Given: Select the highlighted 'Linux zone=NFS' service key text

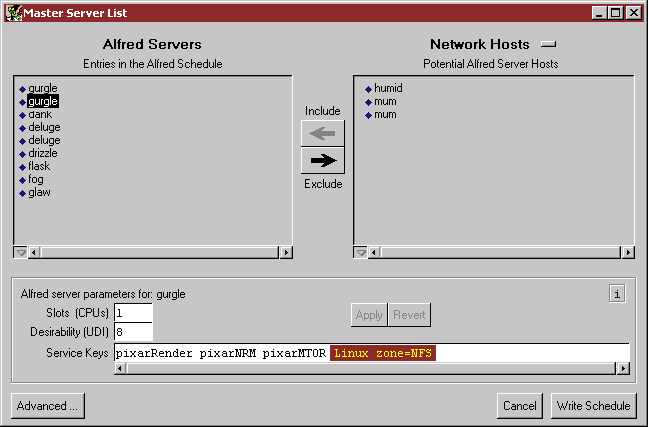Looking at the screenshot, I should click(383, 353).
